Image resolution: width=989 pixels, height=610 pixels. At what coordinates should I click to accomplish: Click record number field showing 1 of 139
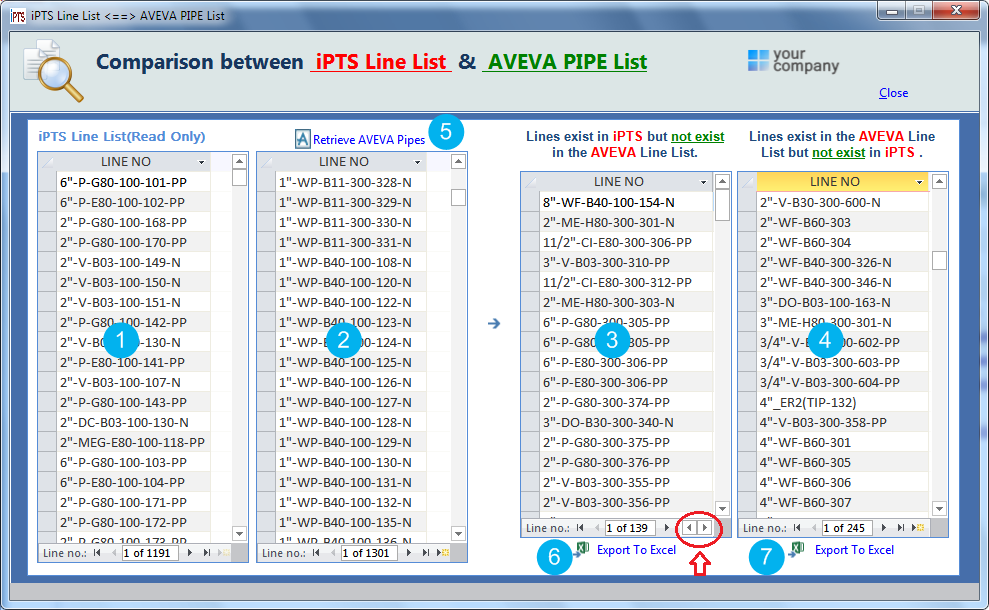[629, 528]
